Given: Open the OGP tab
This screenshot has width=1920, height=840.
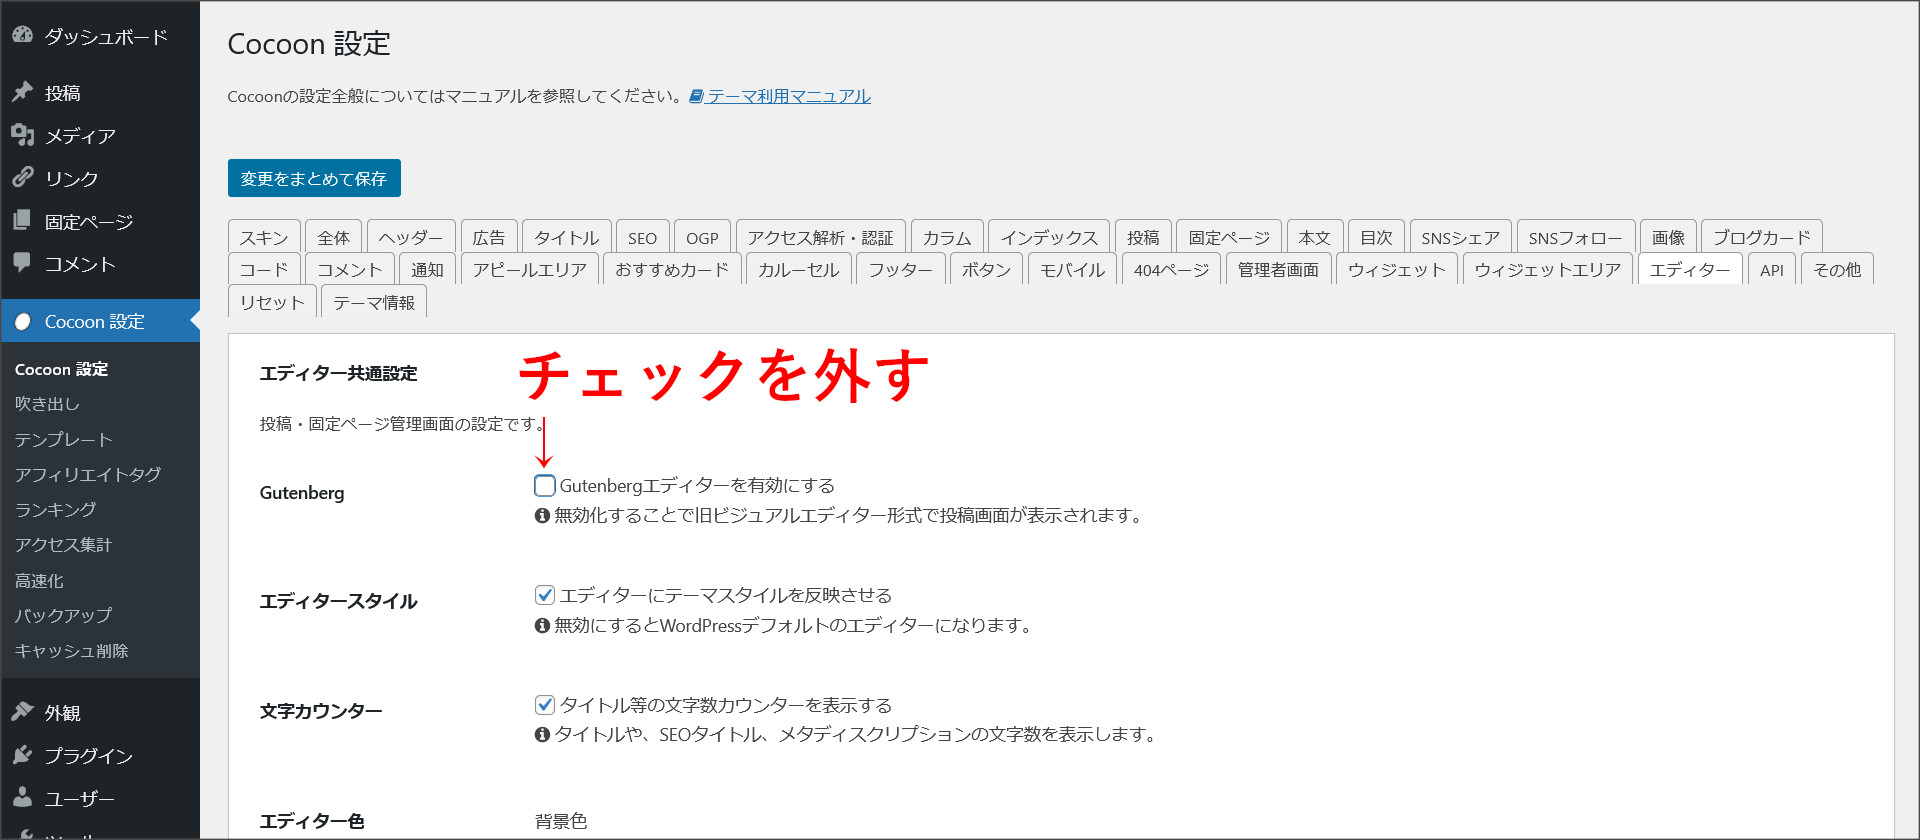Looking at the screenshot, I should click(702, 237).
